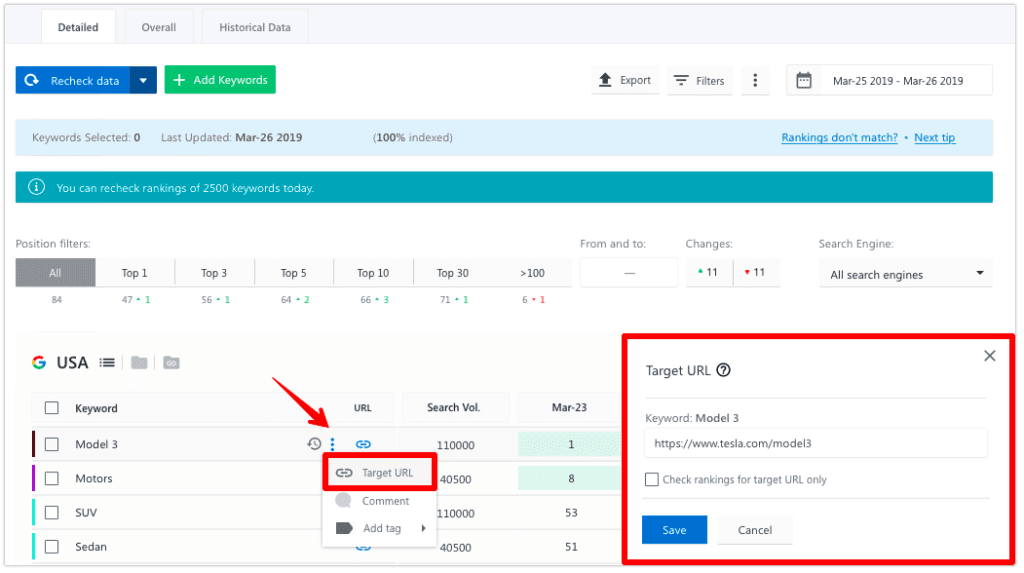This screenshot has width=1024, height=573.
Task: Filter positions by >100
Action: click(532, 273)
